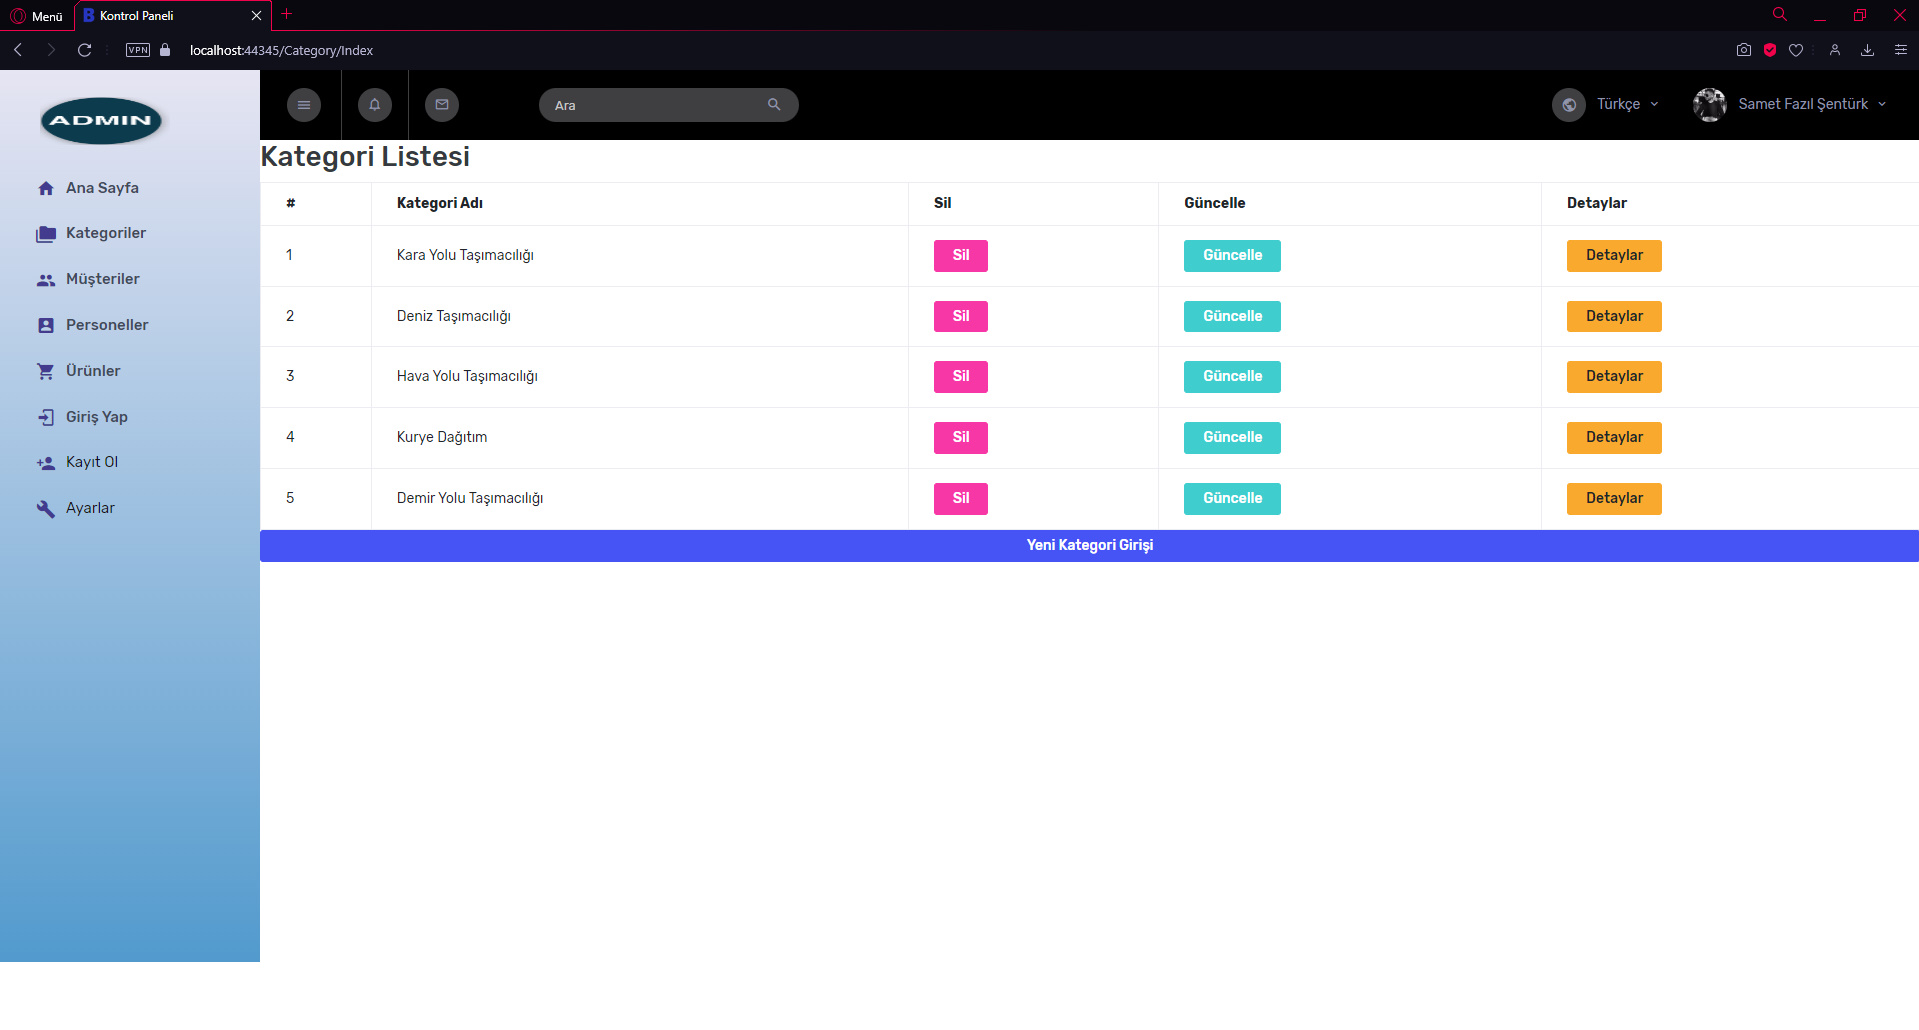Click the Giriş Yap login icon
Image resolution: width=1919 pixels, height=1030 pixels.
46,416
